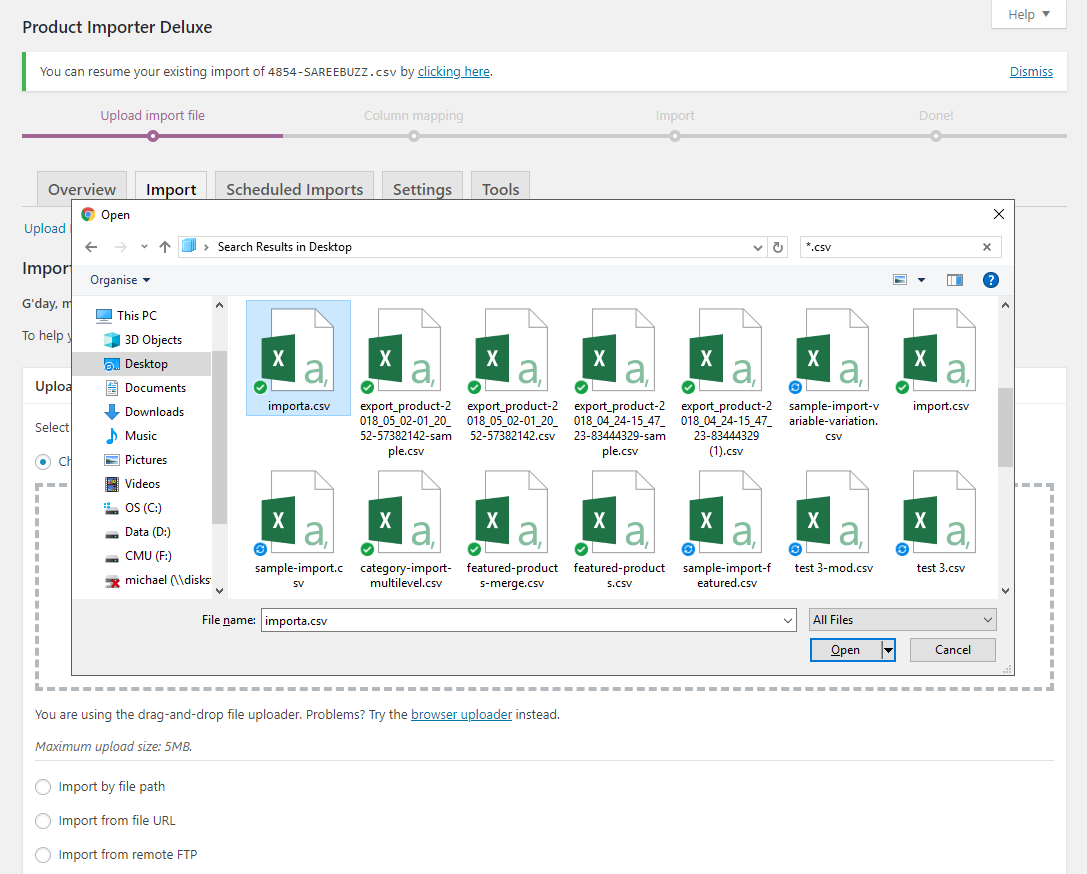Toggle the preview pane icon
The width and height of the screenshot is (1087, 874).
click(x=955, y=280)
